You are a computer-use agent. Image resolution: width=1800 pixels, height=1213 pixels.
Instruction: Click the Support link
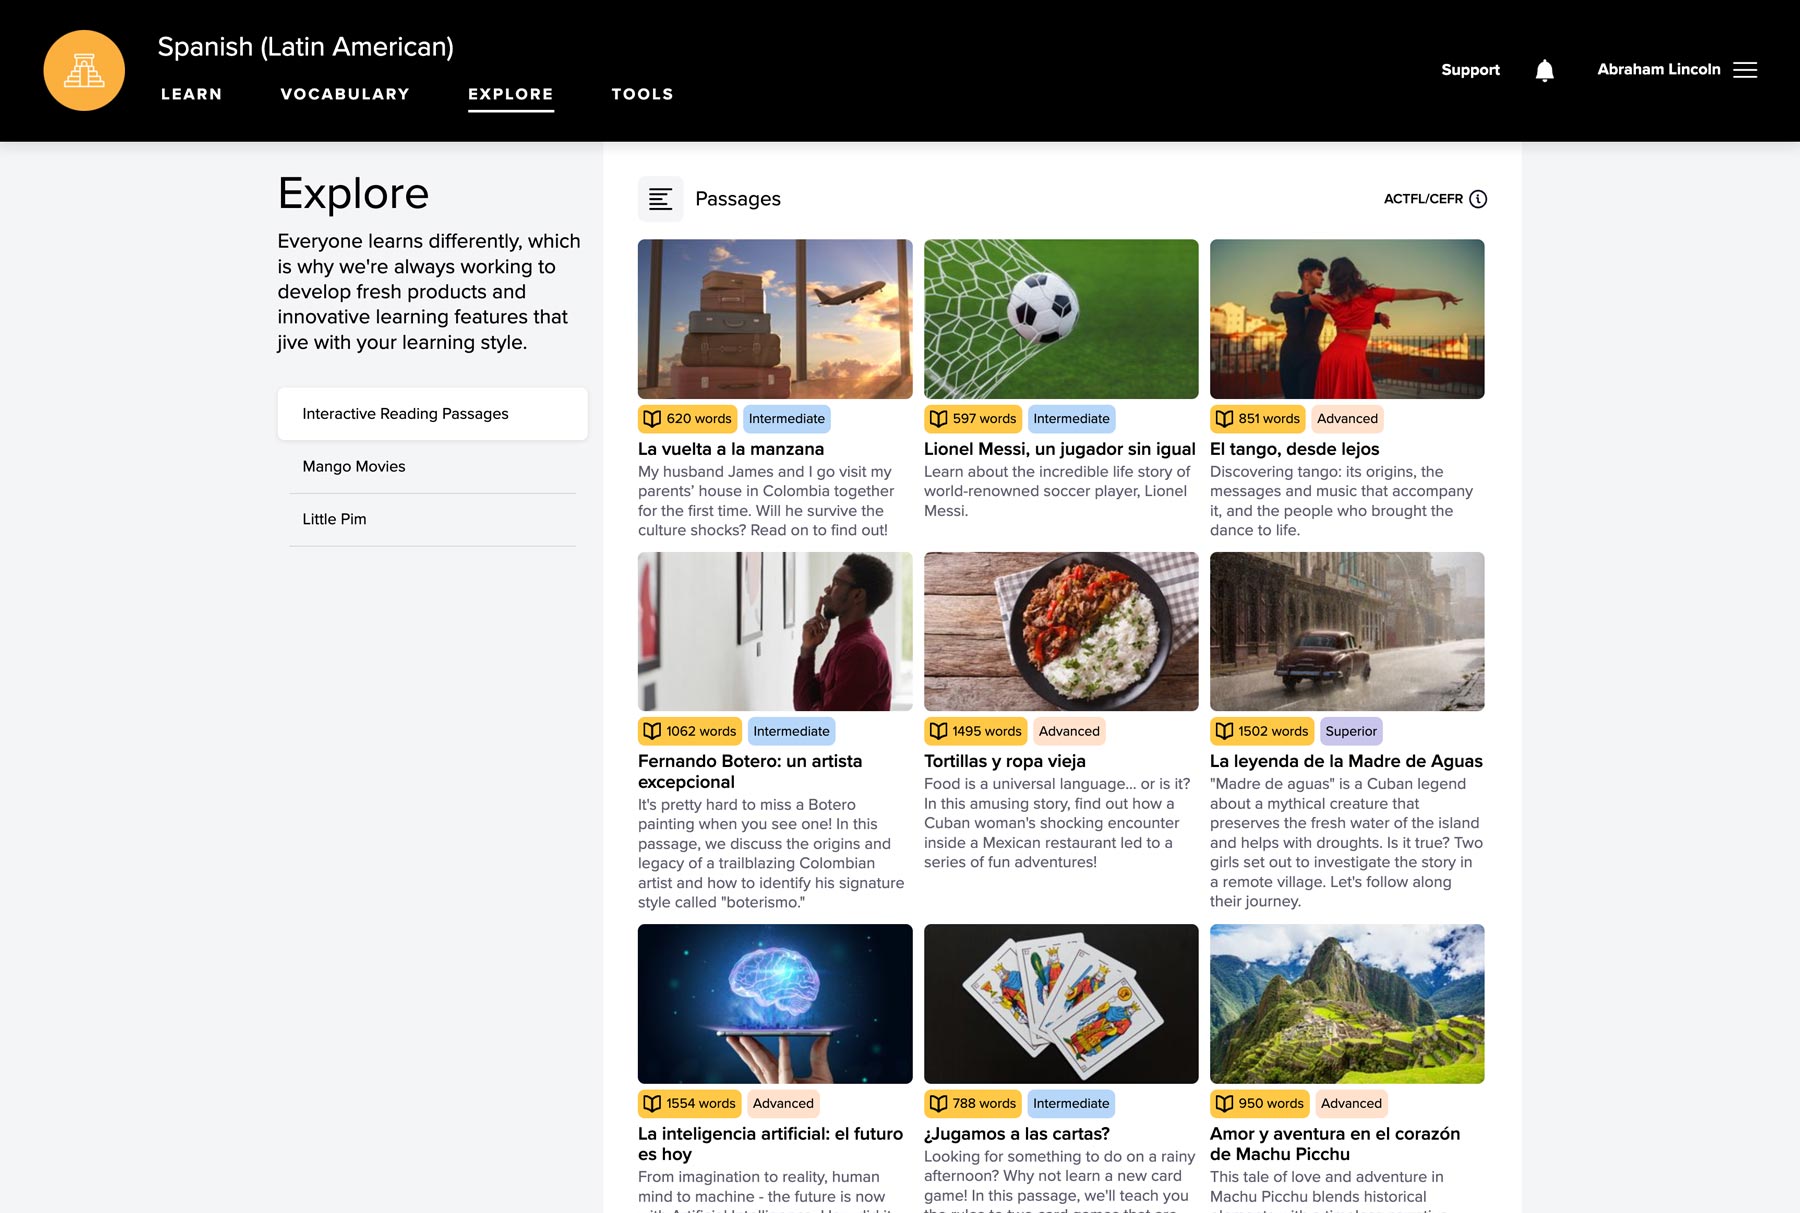click(x=1470, y=70)
